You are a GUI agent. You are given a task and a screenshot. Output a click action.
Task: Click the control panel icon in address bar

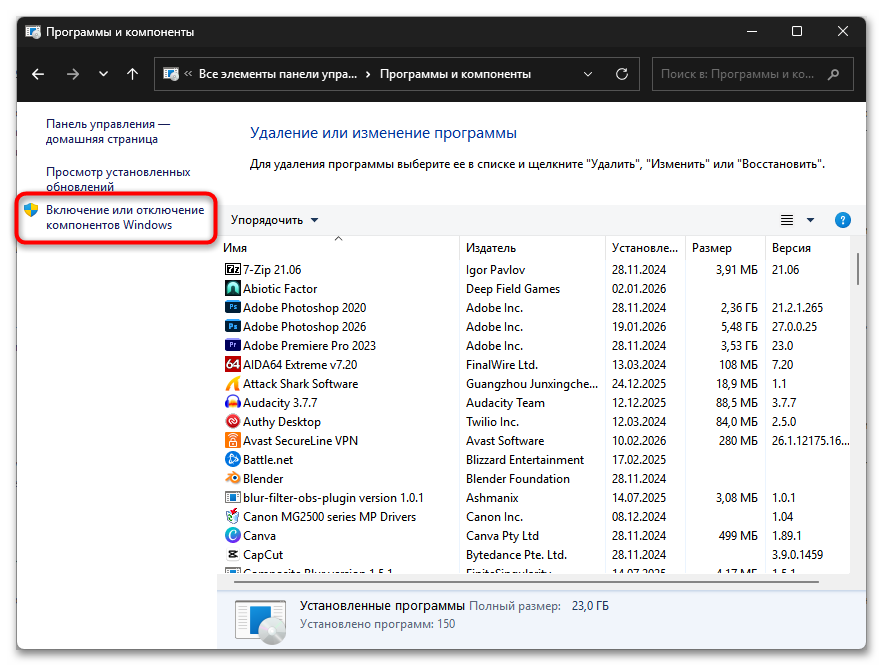click(171, 74)
